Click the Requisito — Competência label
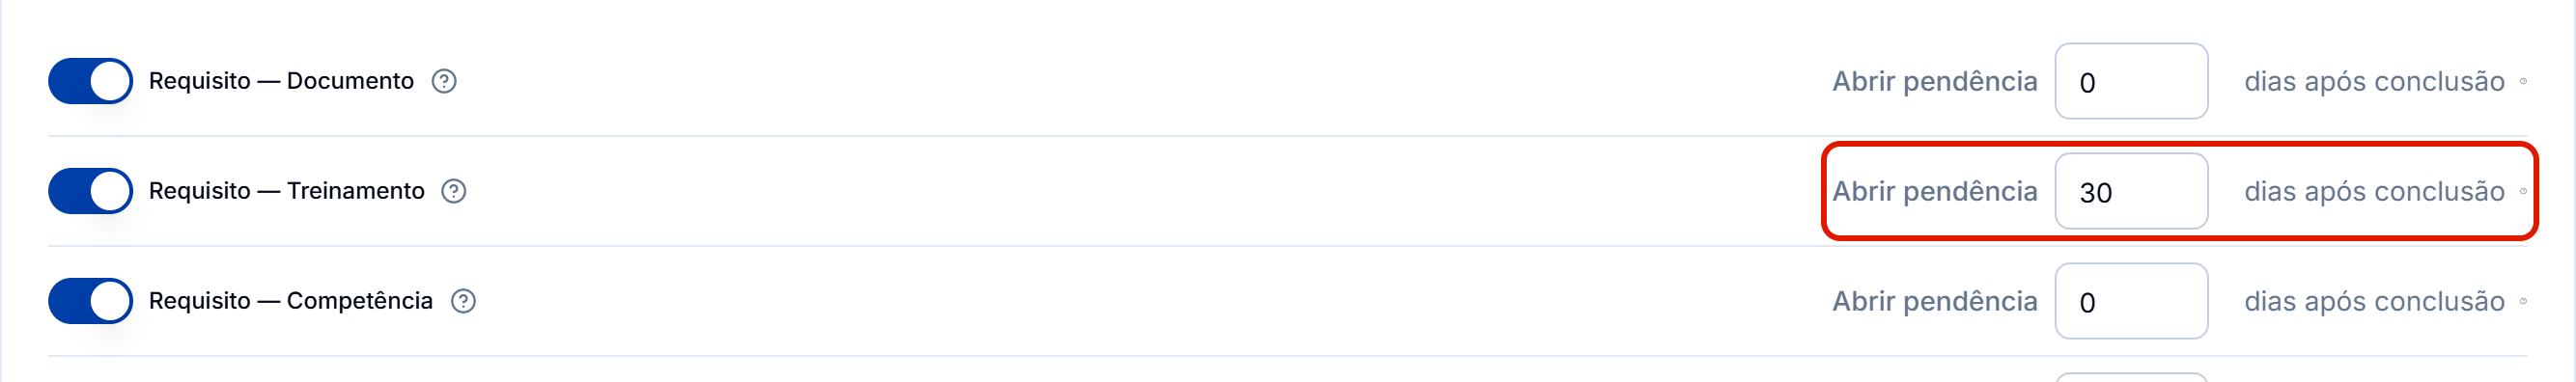 (291, 301)
